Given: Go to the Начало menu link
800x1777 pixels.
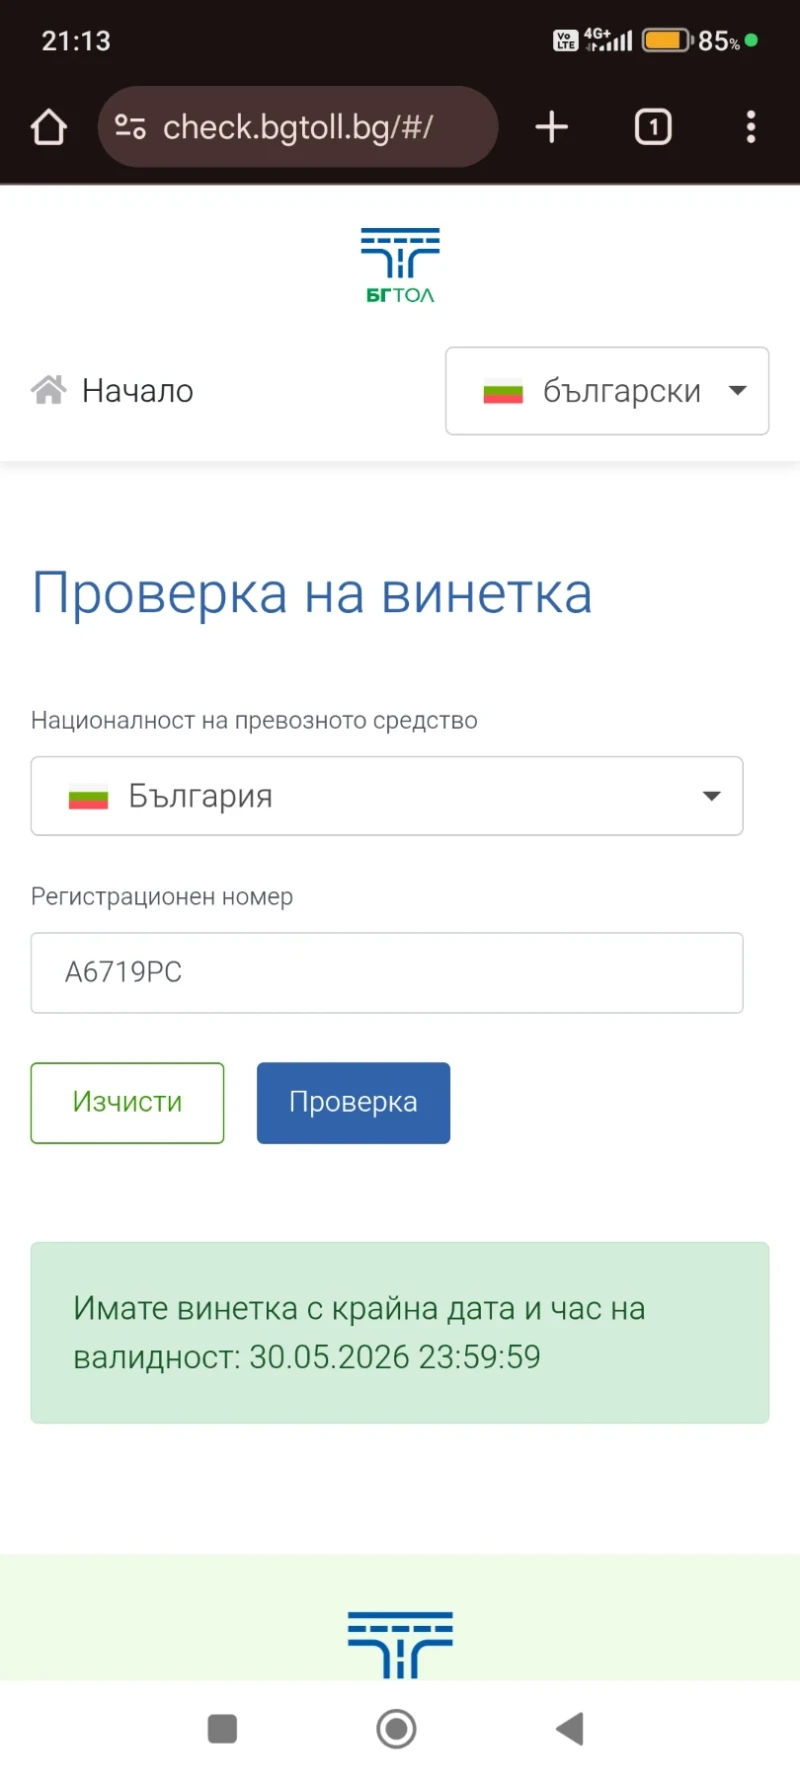Looking at the screenshot, I should [x=138, y=391].
